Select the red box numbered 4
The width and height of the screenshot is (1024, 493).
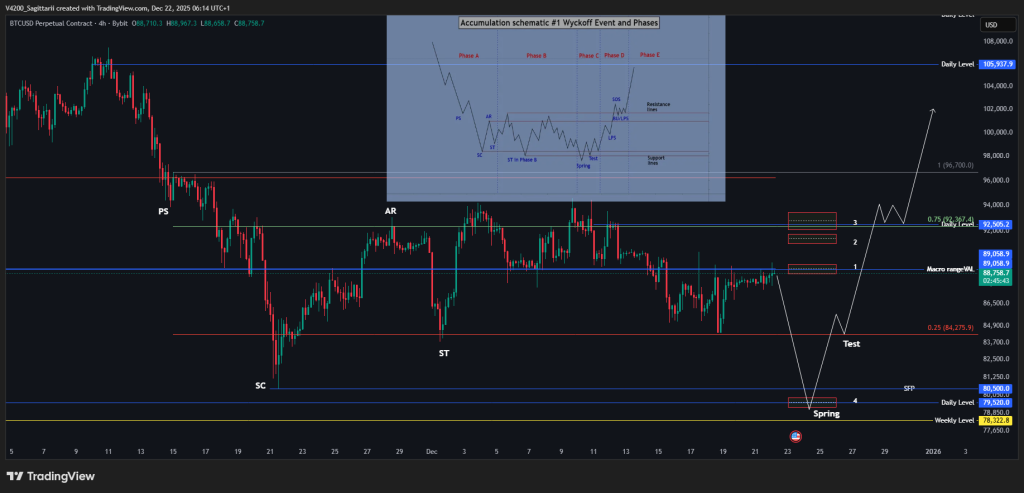pos(811,403)
